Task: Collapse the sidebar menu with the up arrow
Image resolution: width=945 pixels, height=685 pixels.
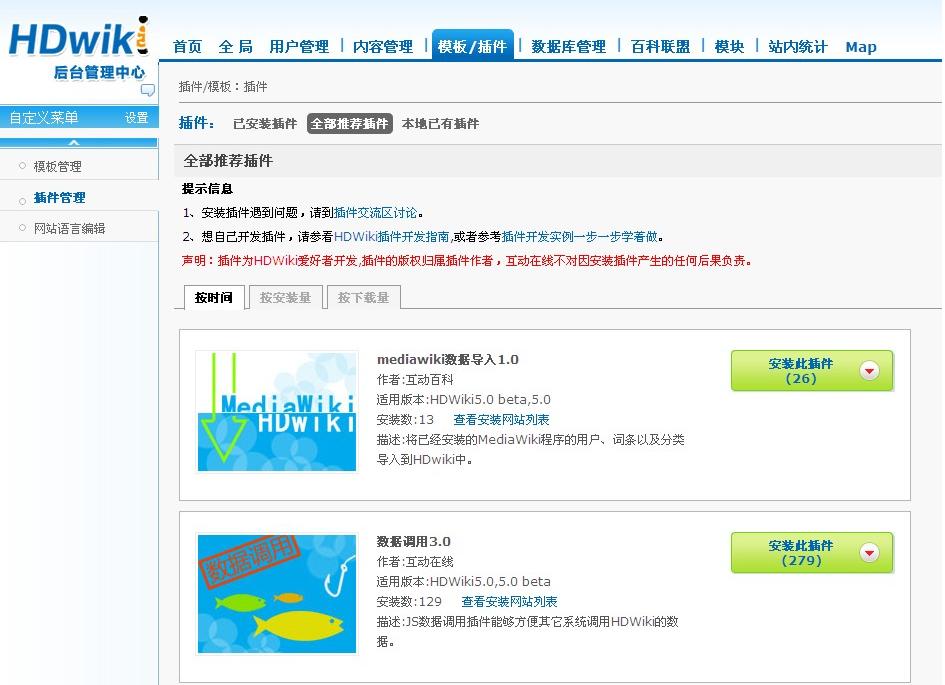Action: [74, 143]
